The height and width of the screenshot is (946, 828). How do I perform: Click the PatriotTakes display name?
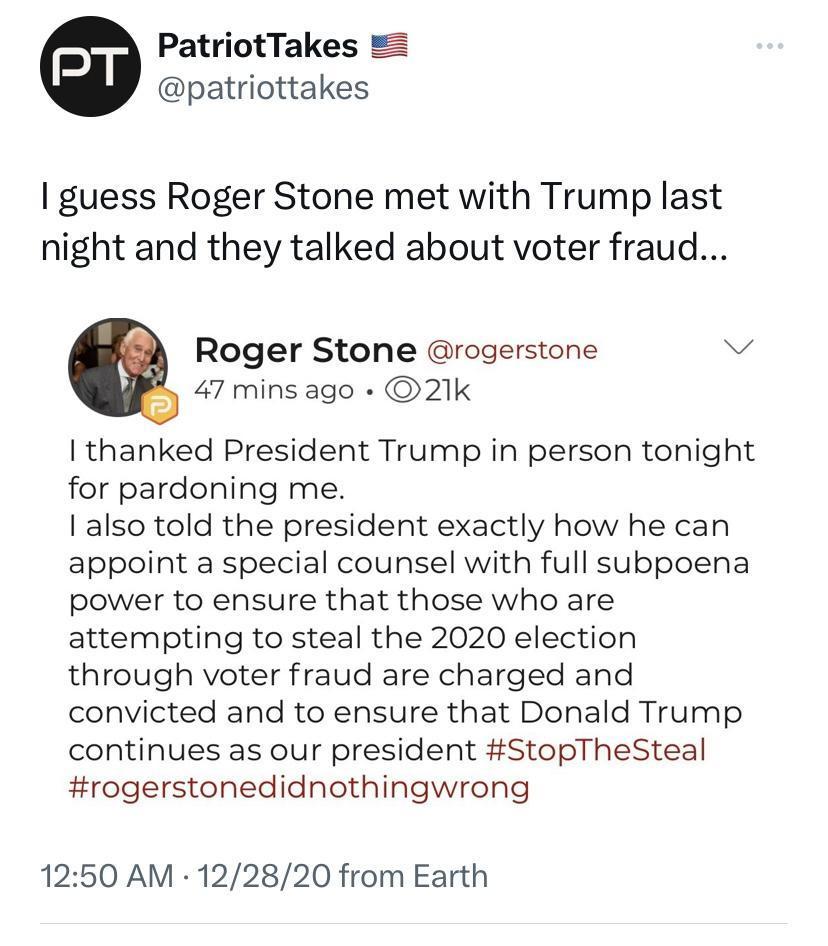[258, 46]
